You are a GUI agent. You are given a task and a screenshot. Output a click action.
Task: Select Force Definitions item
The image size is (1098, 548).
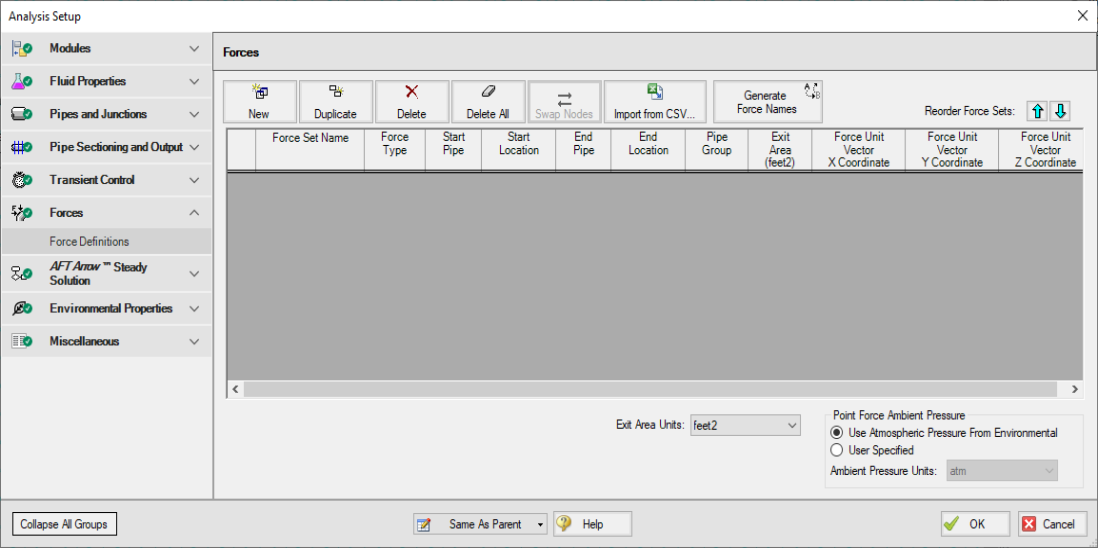(x=89, y=241)
